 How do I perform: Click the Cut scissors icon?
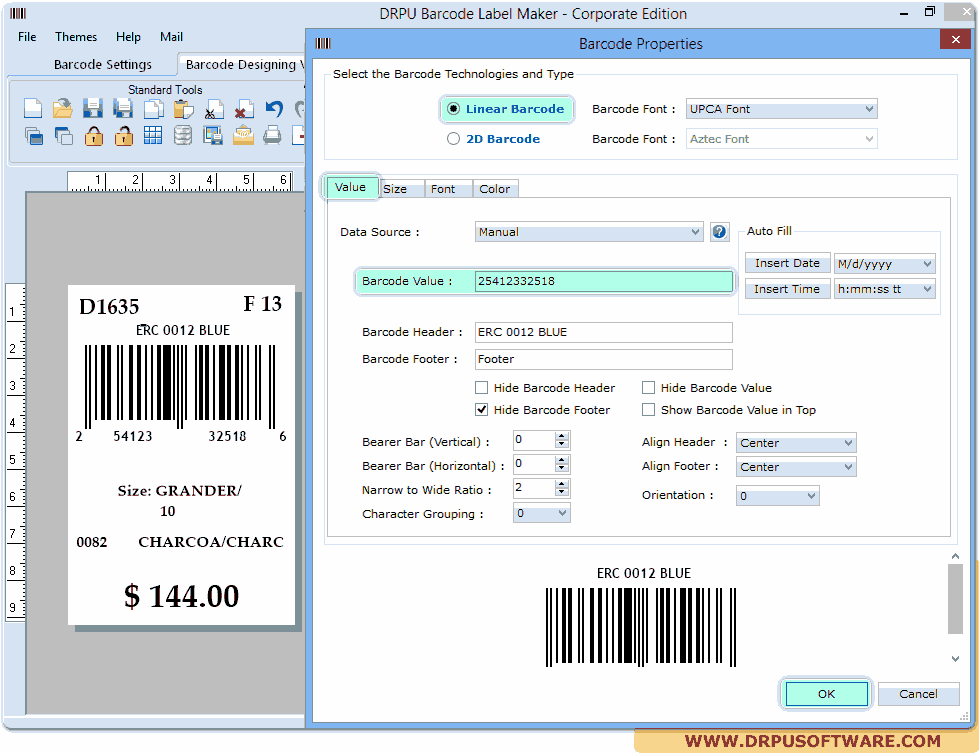click(214, 109)
